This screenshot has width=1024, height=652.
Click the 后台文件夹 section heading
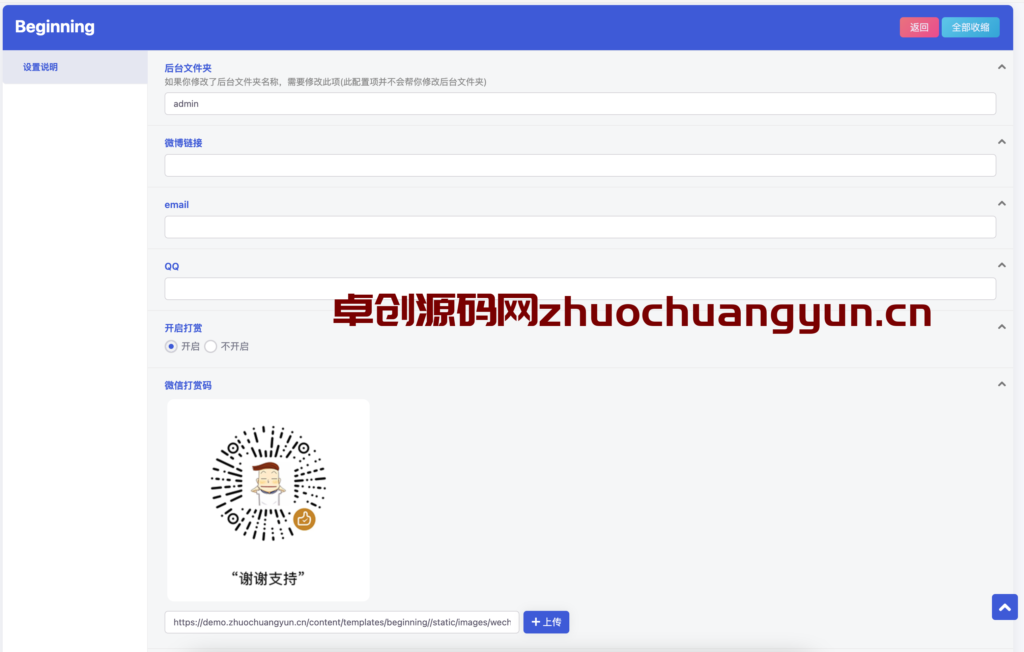tap(188, 68)
